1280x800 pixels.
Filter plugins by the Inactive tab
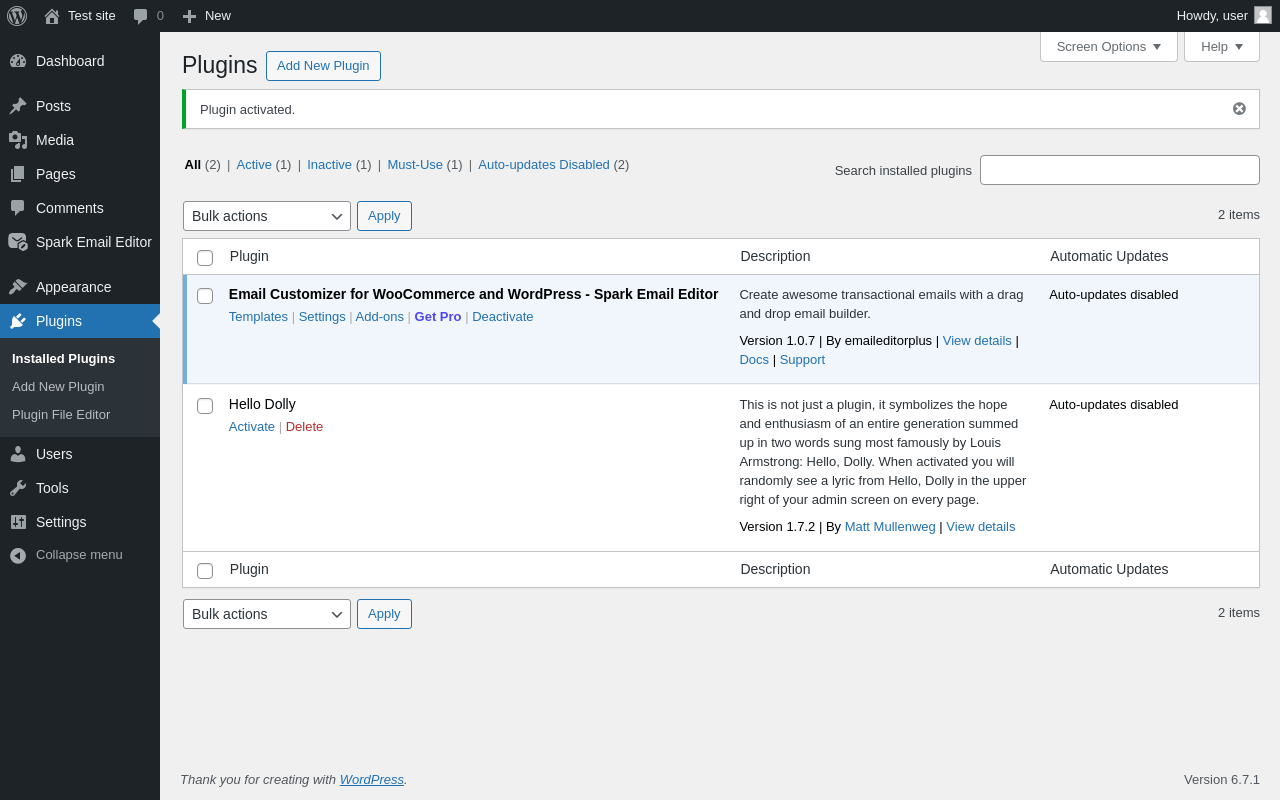[x=329, y=165]
